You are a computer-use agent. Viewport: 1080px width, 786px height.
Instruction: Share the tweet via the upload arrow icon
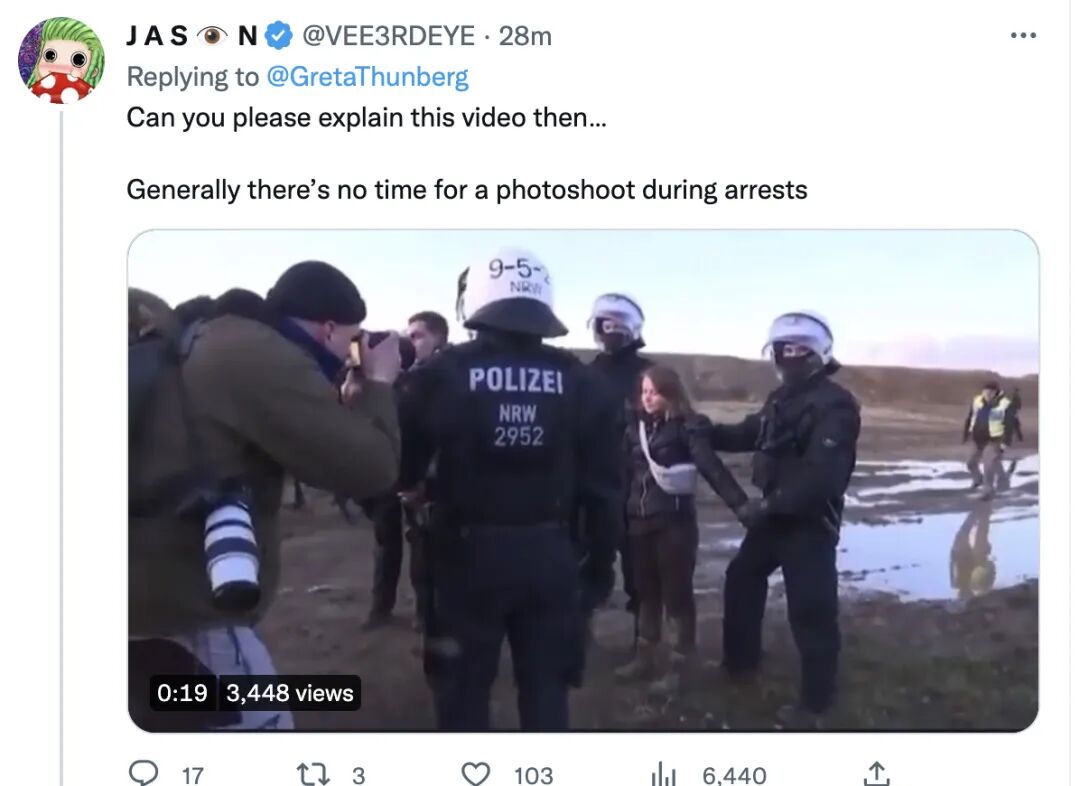tap(875, 774)
